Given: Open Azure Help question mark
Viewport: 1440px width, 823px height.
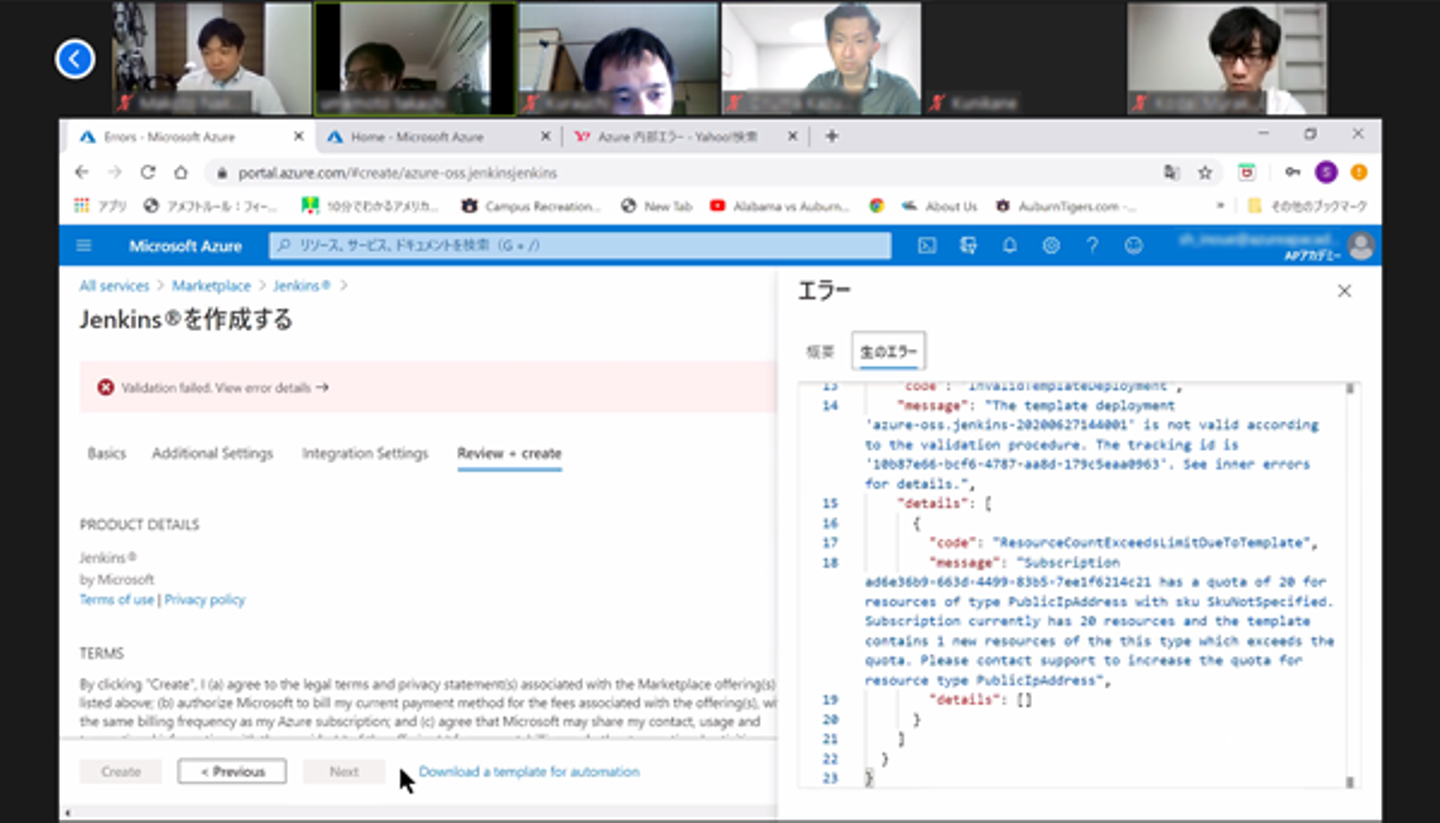Looking at the screenshot, I should pyautogui.click(x=1092, y=245).
